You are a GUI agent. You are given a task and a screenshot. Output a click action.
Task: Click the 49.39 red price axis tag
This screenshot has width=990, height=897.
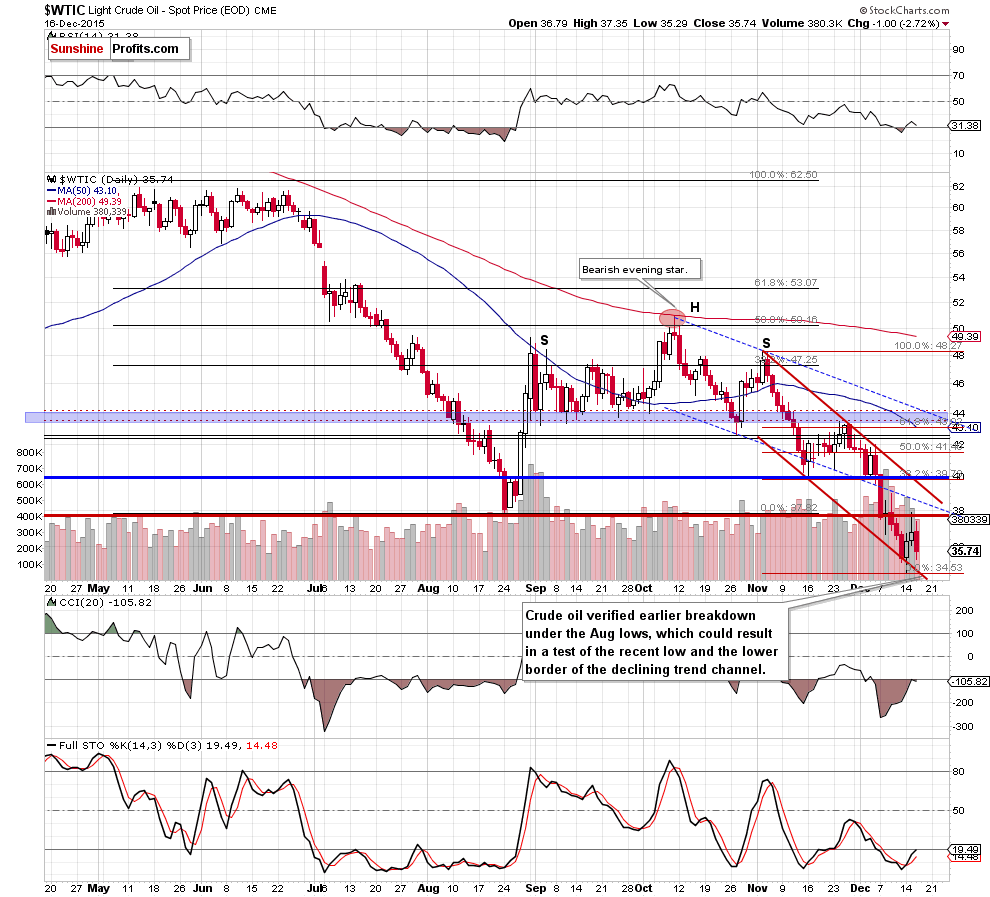click(965, 336)
